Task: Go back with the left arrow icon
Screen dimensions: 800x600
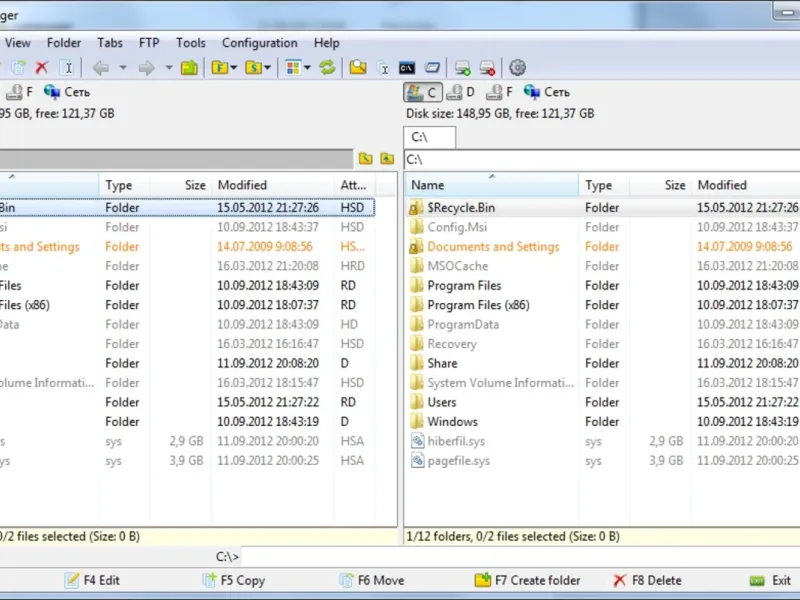Action: pyautogui.click(x=101, y=67)
